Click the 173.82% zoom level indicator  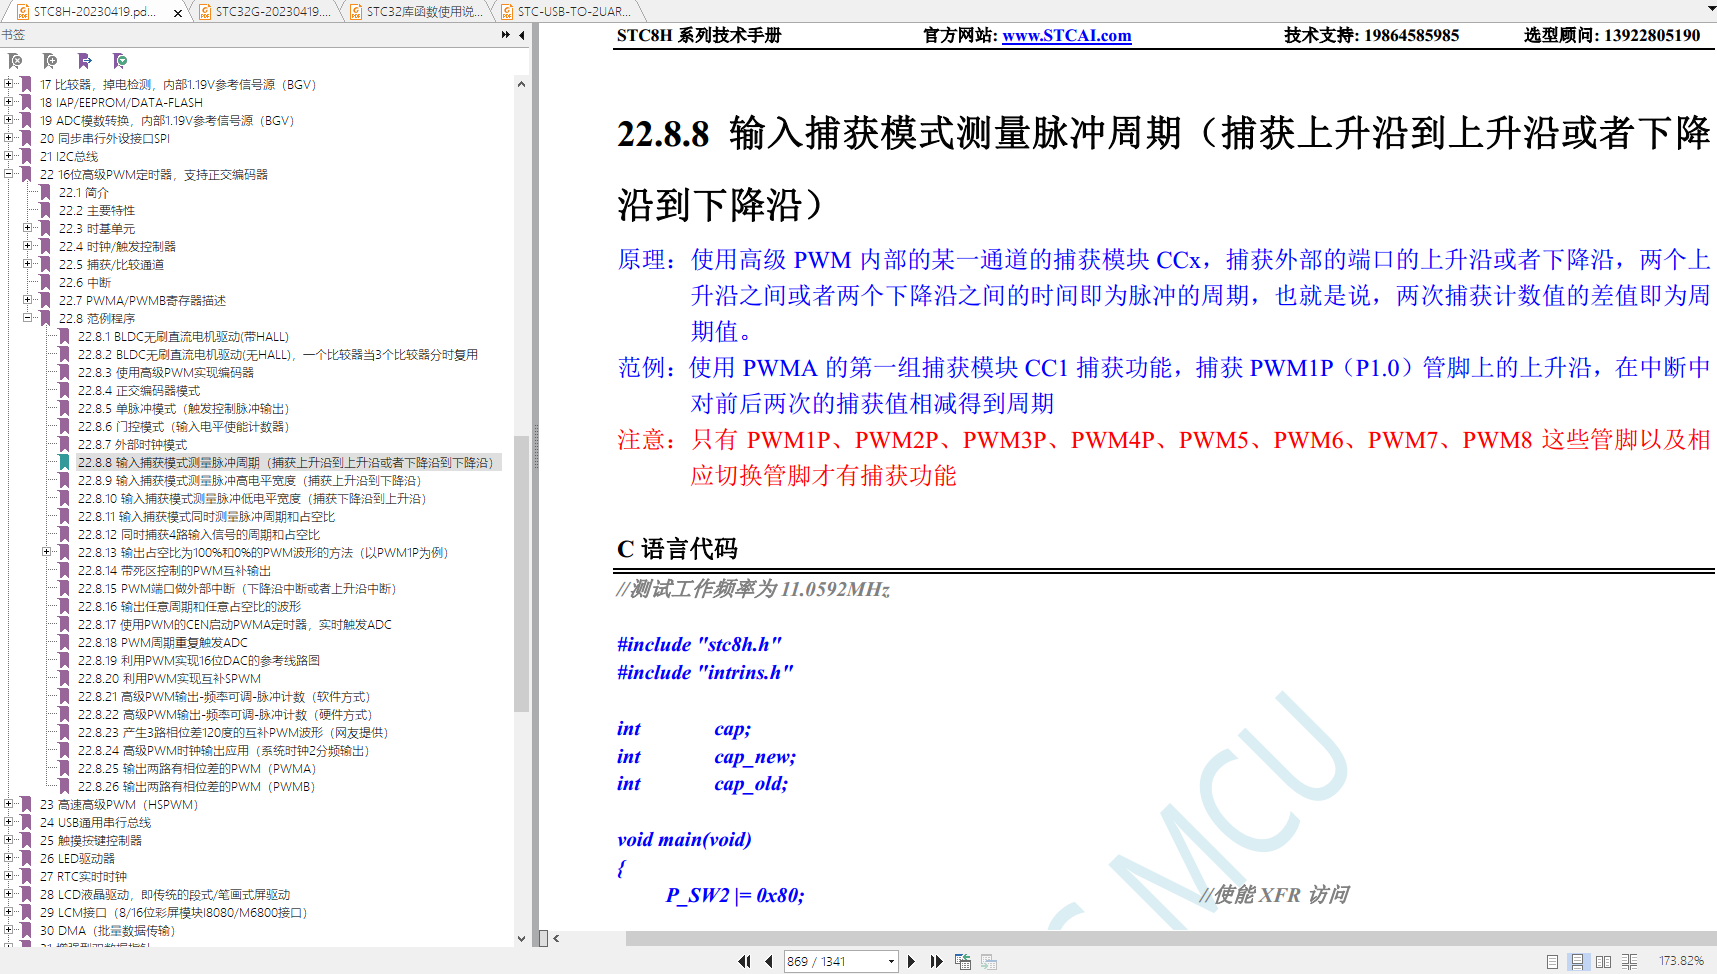(1681, 961)
